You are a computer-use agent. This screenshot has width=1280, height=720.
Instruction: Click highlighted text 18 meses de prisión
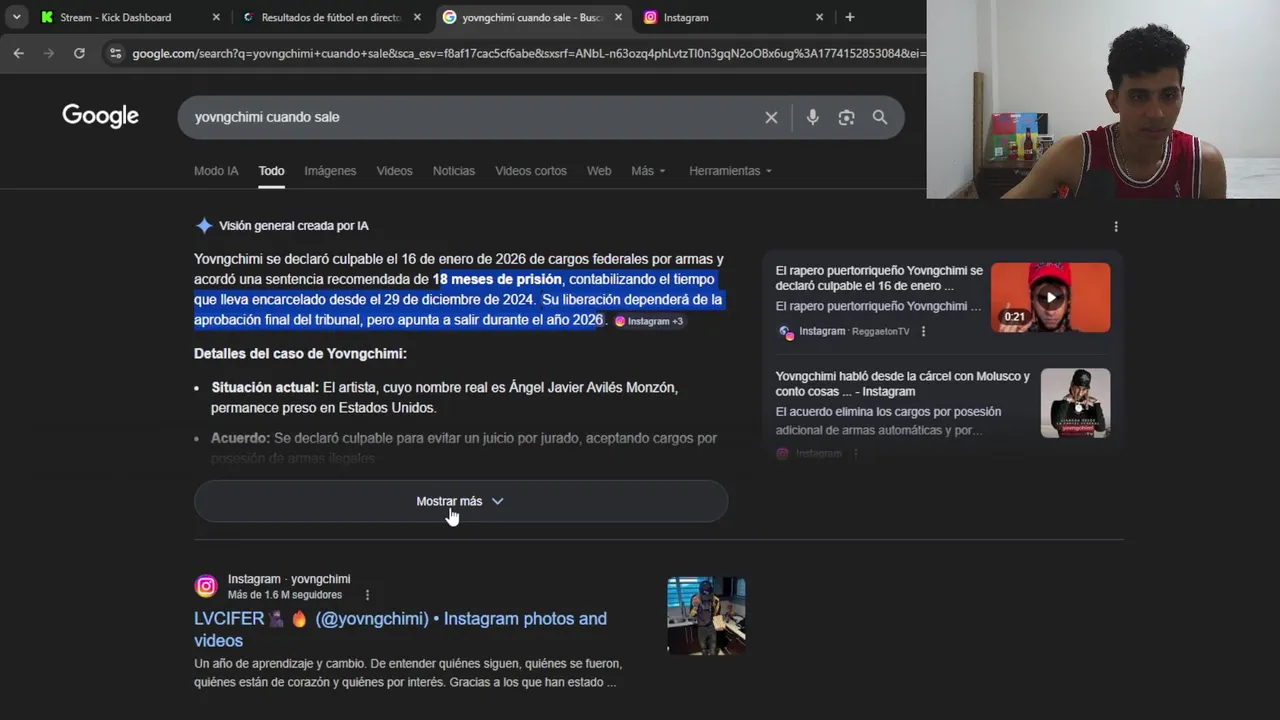coord(497,279)
